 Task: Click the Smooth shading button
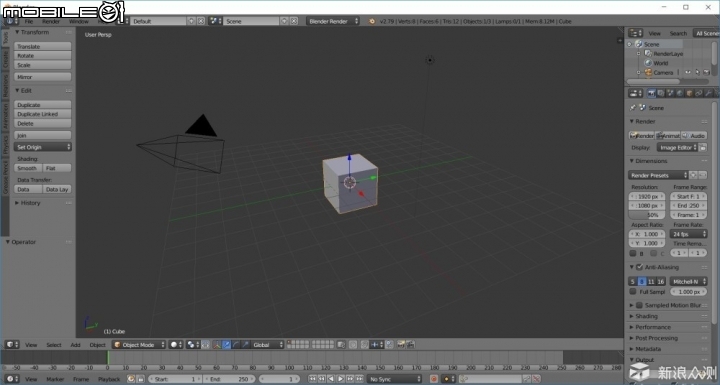[28, 168]
